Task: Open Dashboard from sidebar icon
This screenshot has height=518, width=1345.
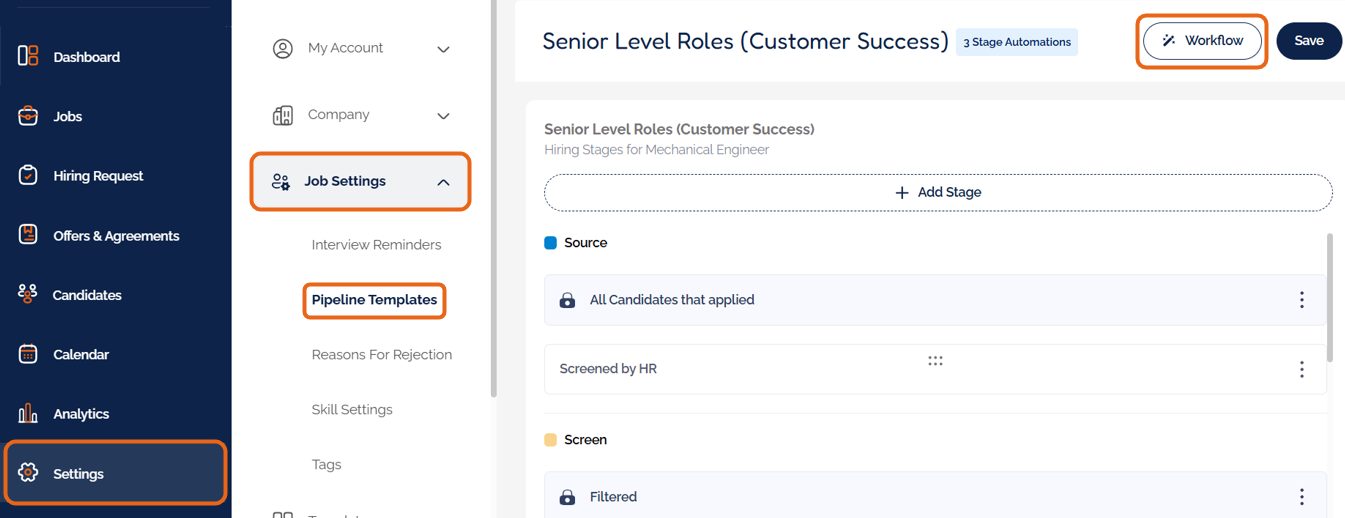Action: click(28, 56)
